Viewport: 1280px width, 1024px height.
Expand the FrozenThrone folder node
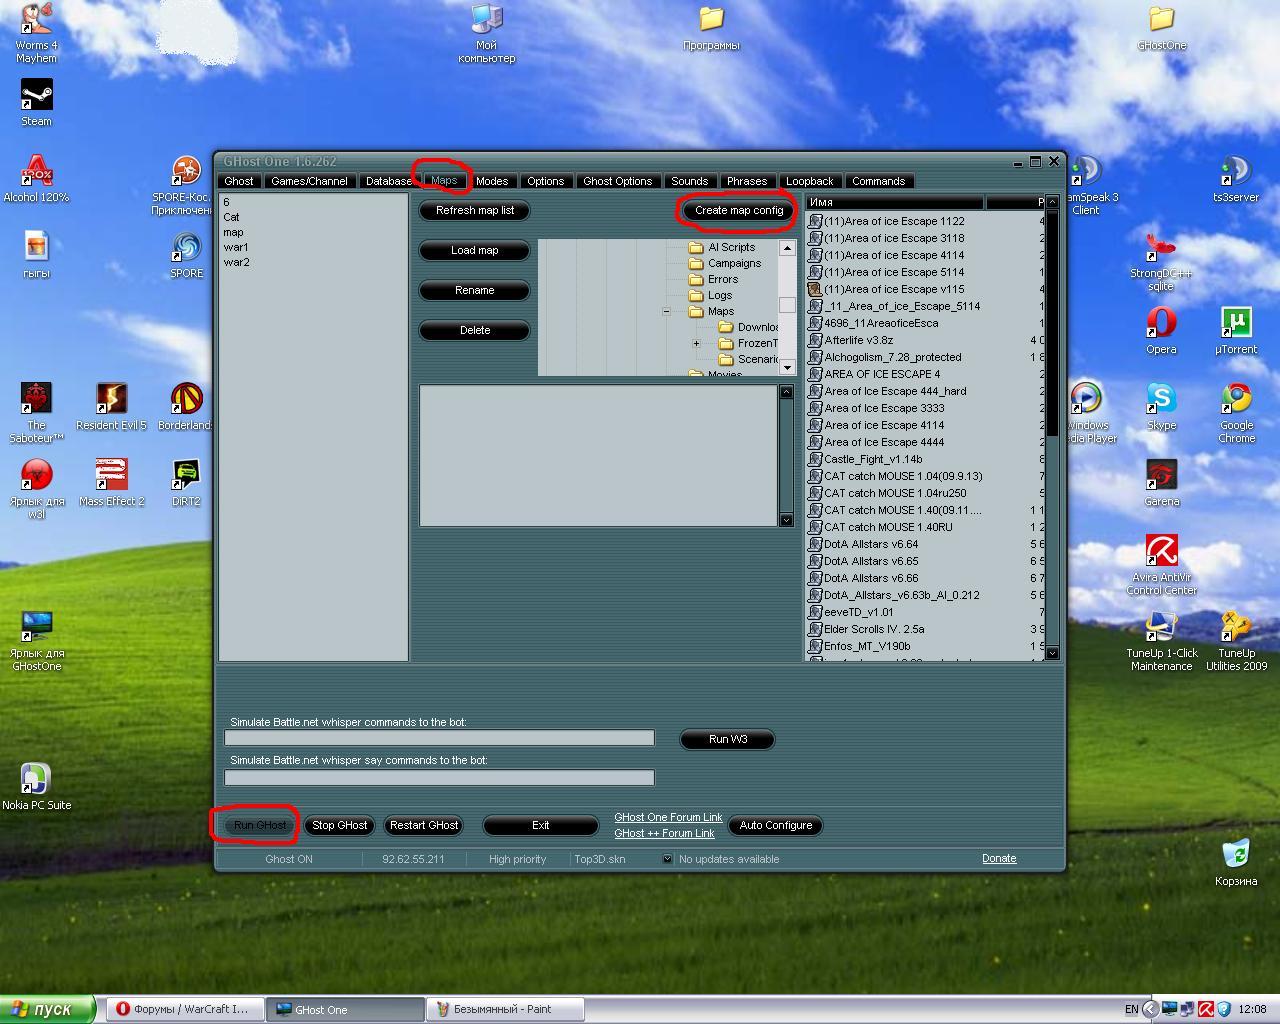click(696, 344)
